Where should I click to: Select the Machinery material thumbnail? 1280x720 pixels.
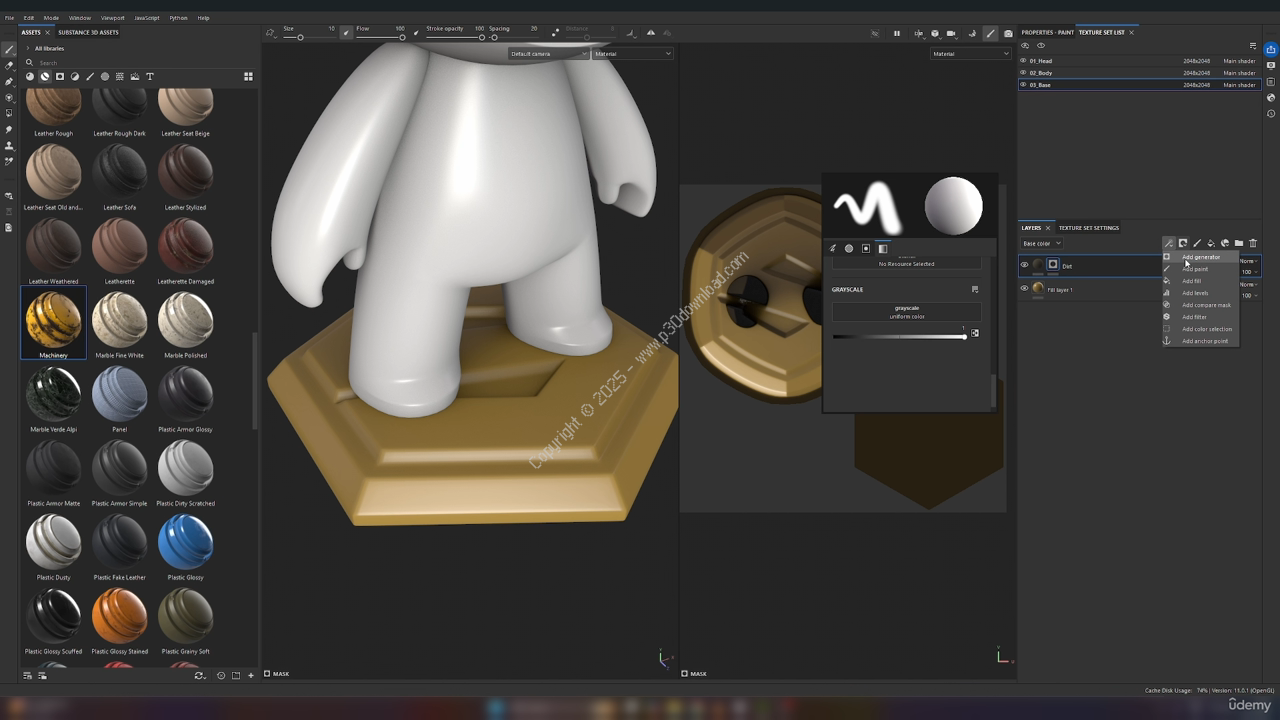pyautogui.click(x=53, y=320)
